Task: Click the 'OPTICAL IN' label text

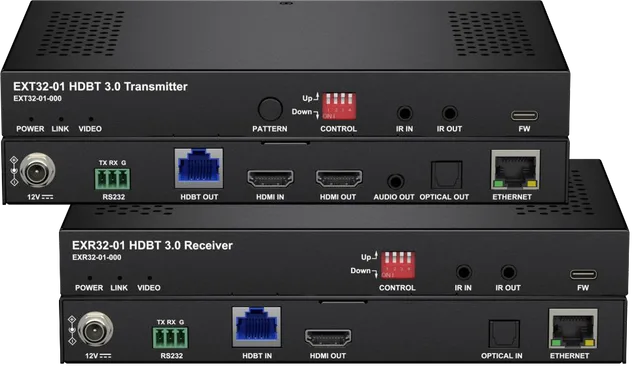Action: [502, 356]
